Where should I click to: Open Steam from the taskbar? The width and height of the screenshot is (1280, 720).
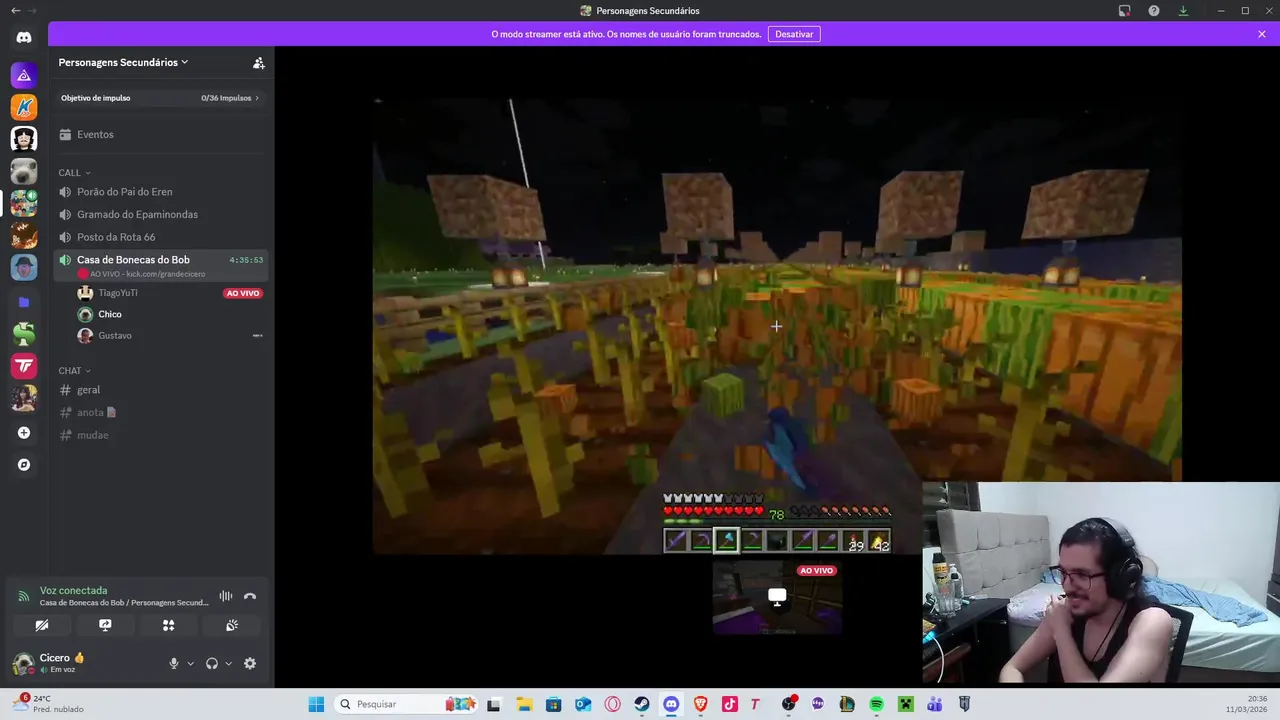click(x=642, y=704)
